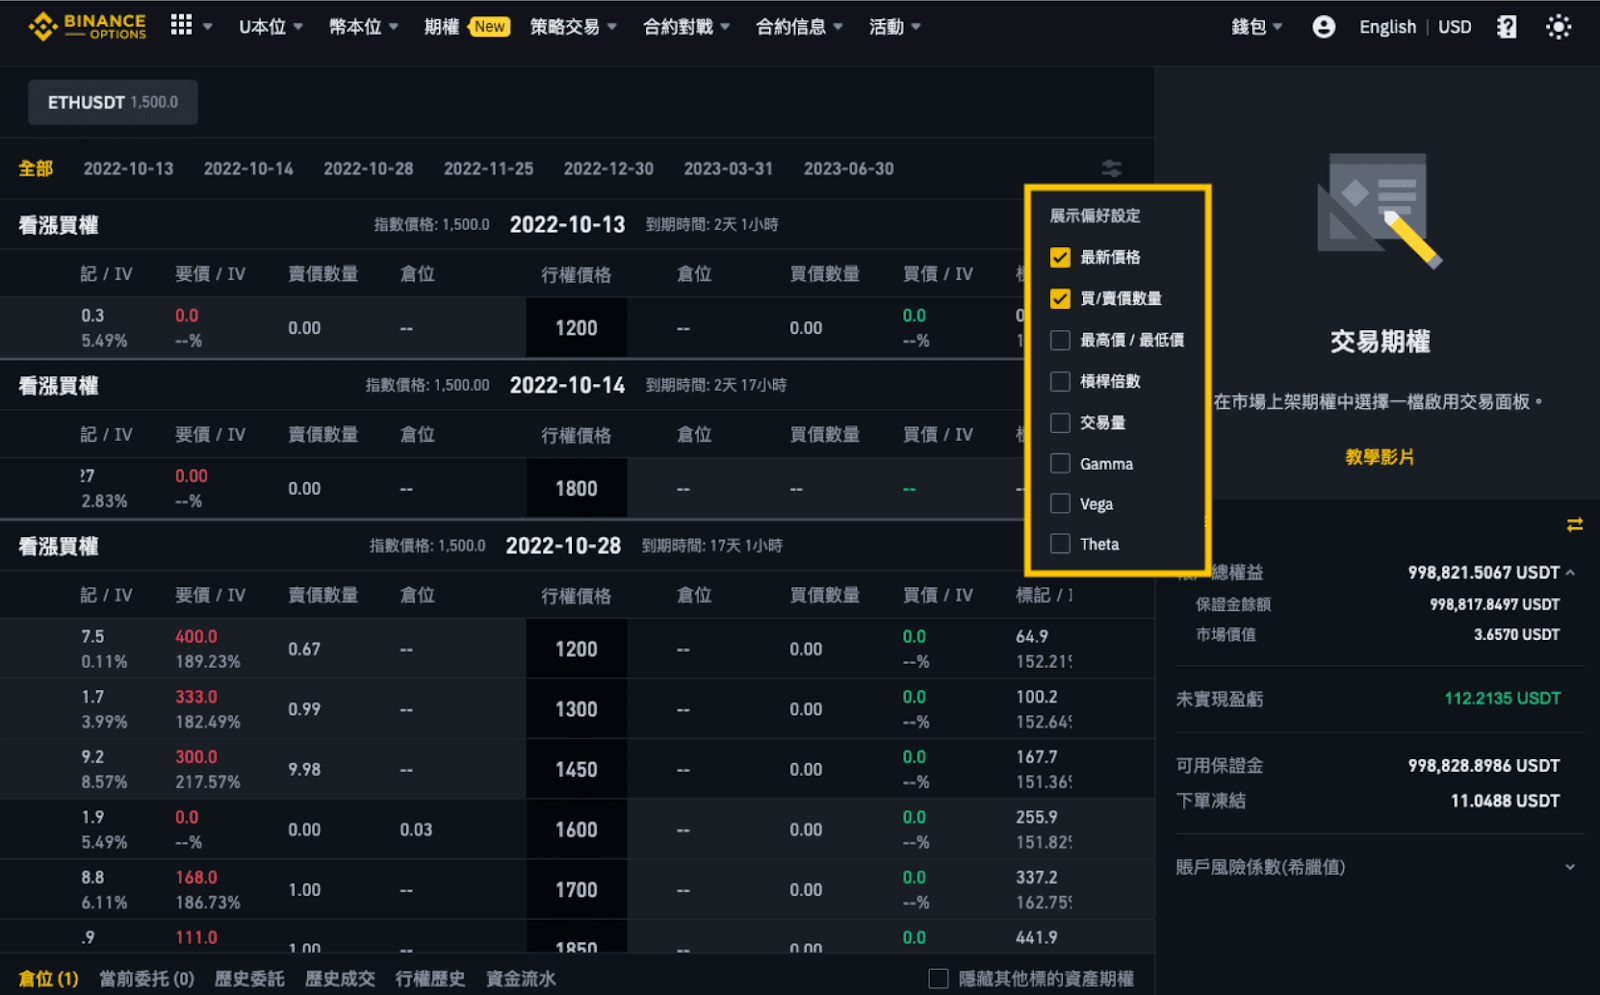Expand the 幣本位 dropdown menu
This screenshot has height=995, width=1600.
tap(363, 27)
